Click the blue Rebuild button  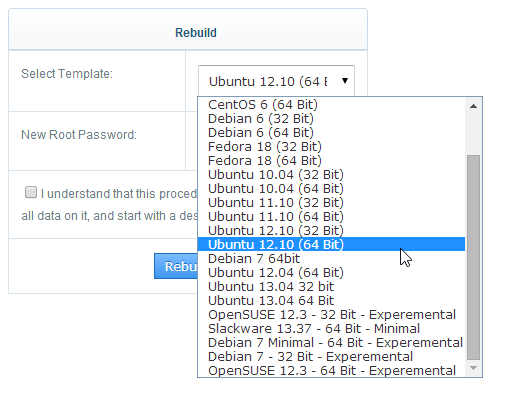(176, 266)
